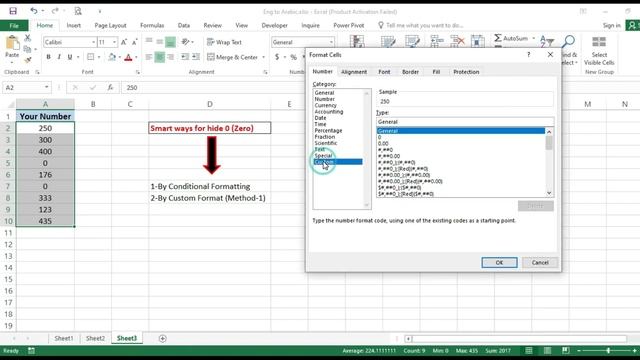This screenshot has height=360, width=640.
Task: Toggle Align Right
Action: tap(170, 57)
